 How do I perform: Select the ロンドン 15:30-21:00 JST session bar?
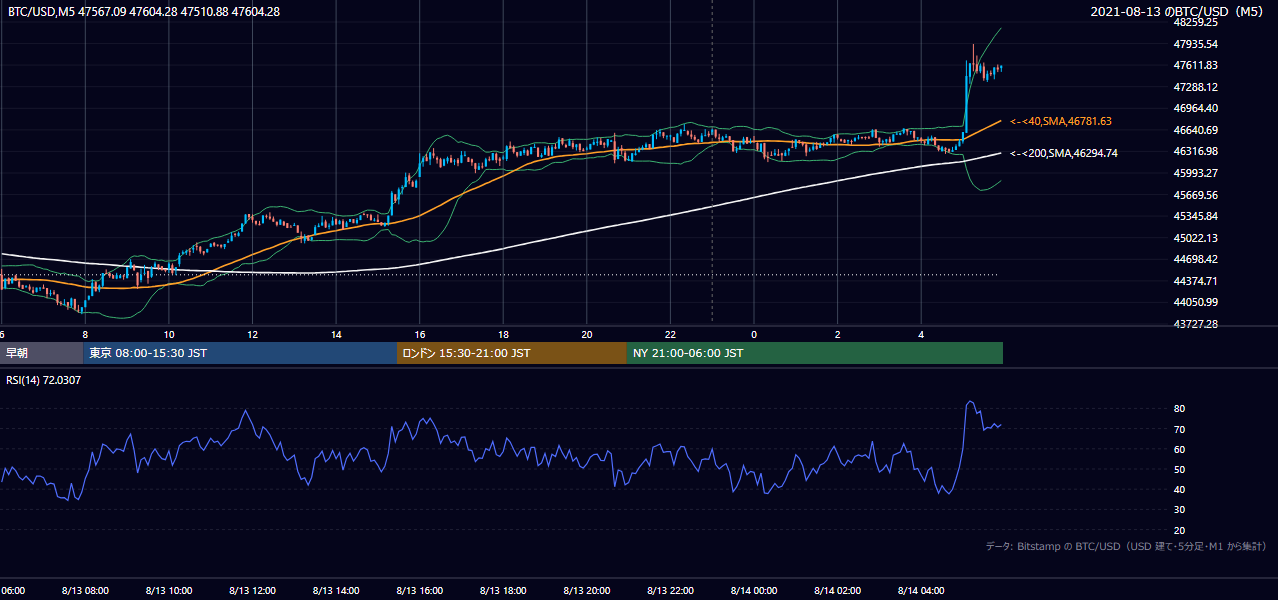point(512,353)
